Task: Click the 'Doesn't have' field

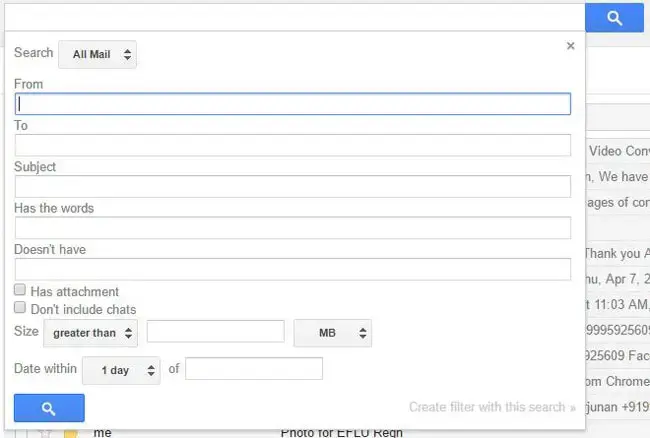Action: click(x=293, y=269)
